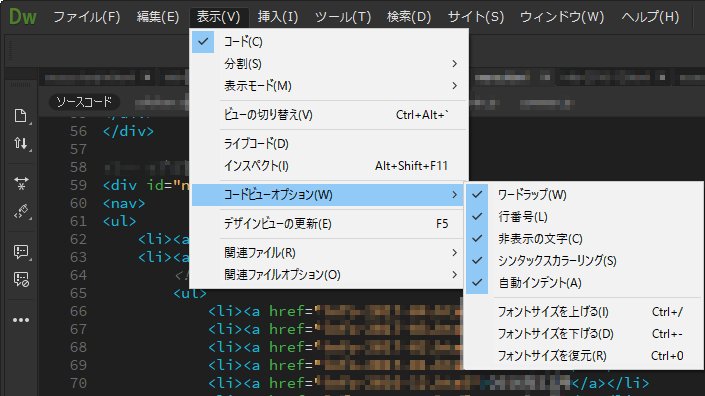The width and height of the screenshot is (705, 396).
Task: Click line number 66 in code gutter
Action: [x=78, y=311]
